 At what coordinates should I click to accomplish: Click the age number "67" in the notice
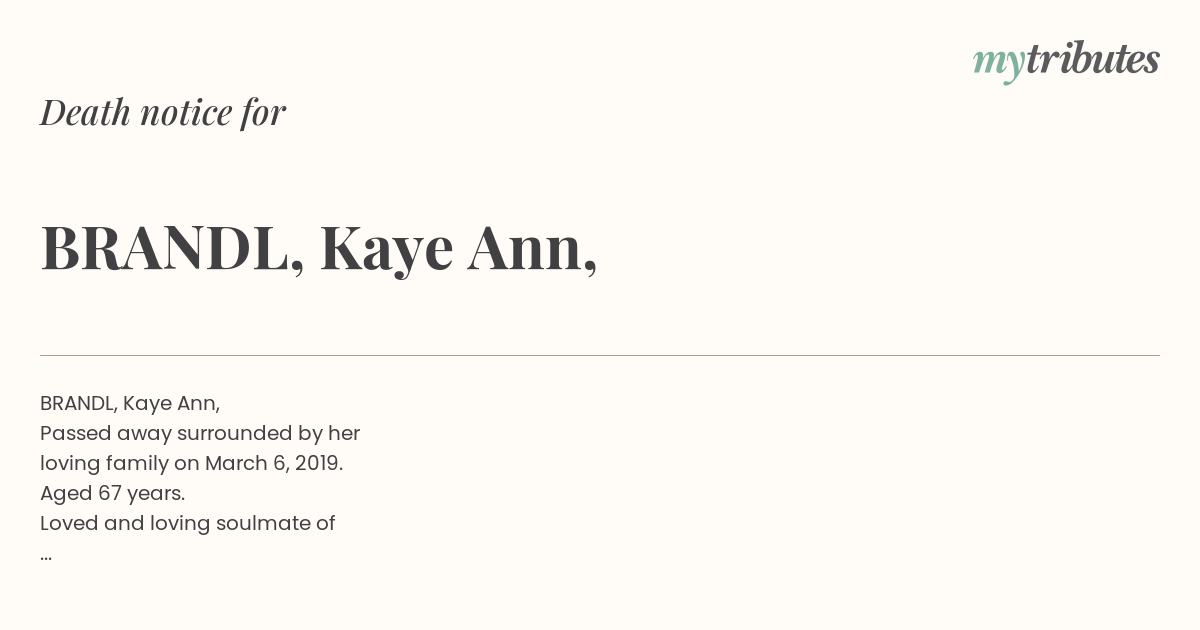click(110, 493)
